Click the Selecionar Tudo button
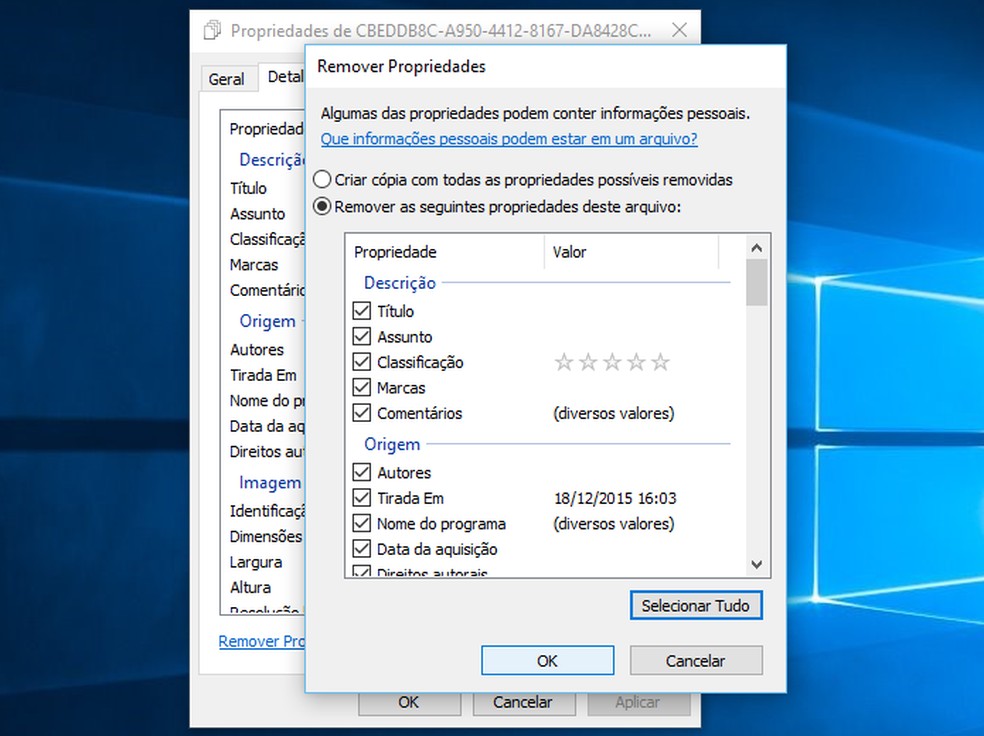The height and width of the screenshot is (736, 984). (x=696, y=605)
